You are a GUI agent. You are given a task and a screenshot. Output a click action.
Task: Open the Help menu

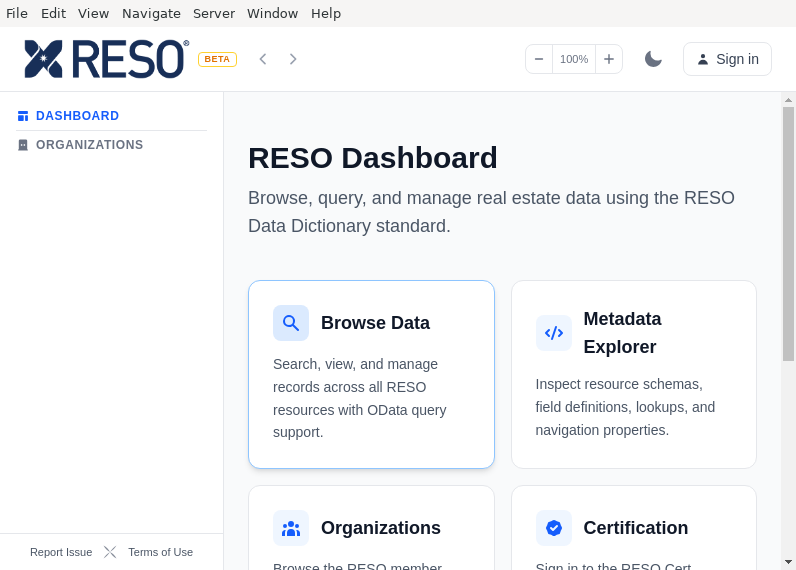point(326,13)
